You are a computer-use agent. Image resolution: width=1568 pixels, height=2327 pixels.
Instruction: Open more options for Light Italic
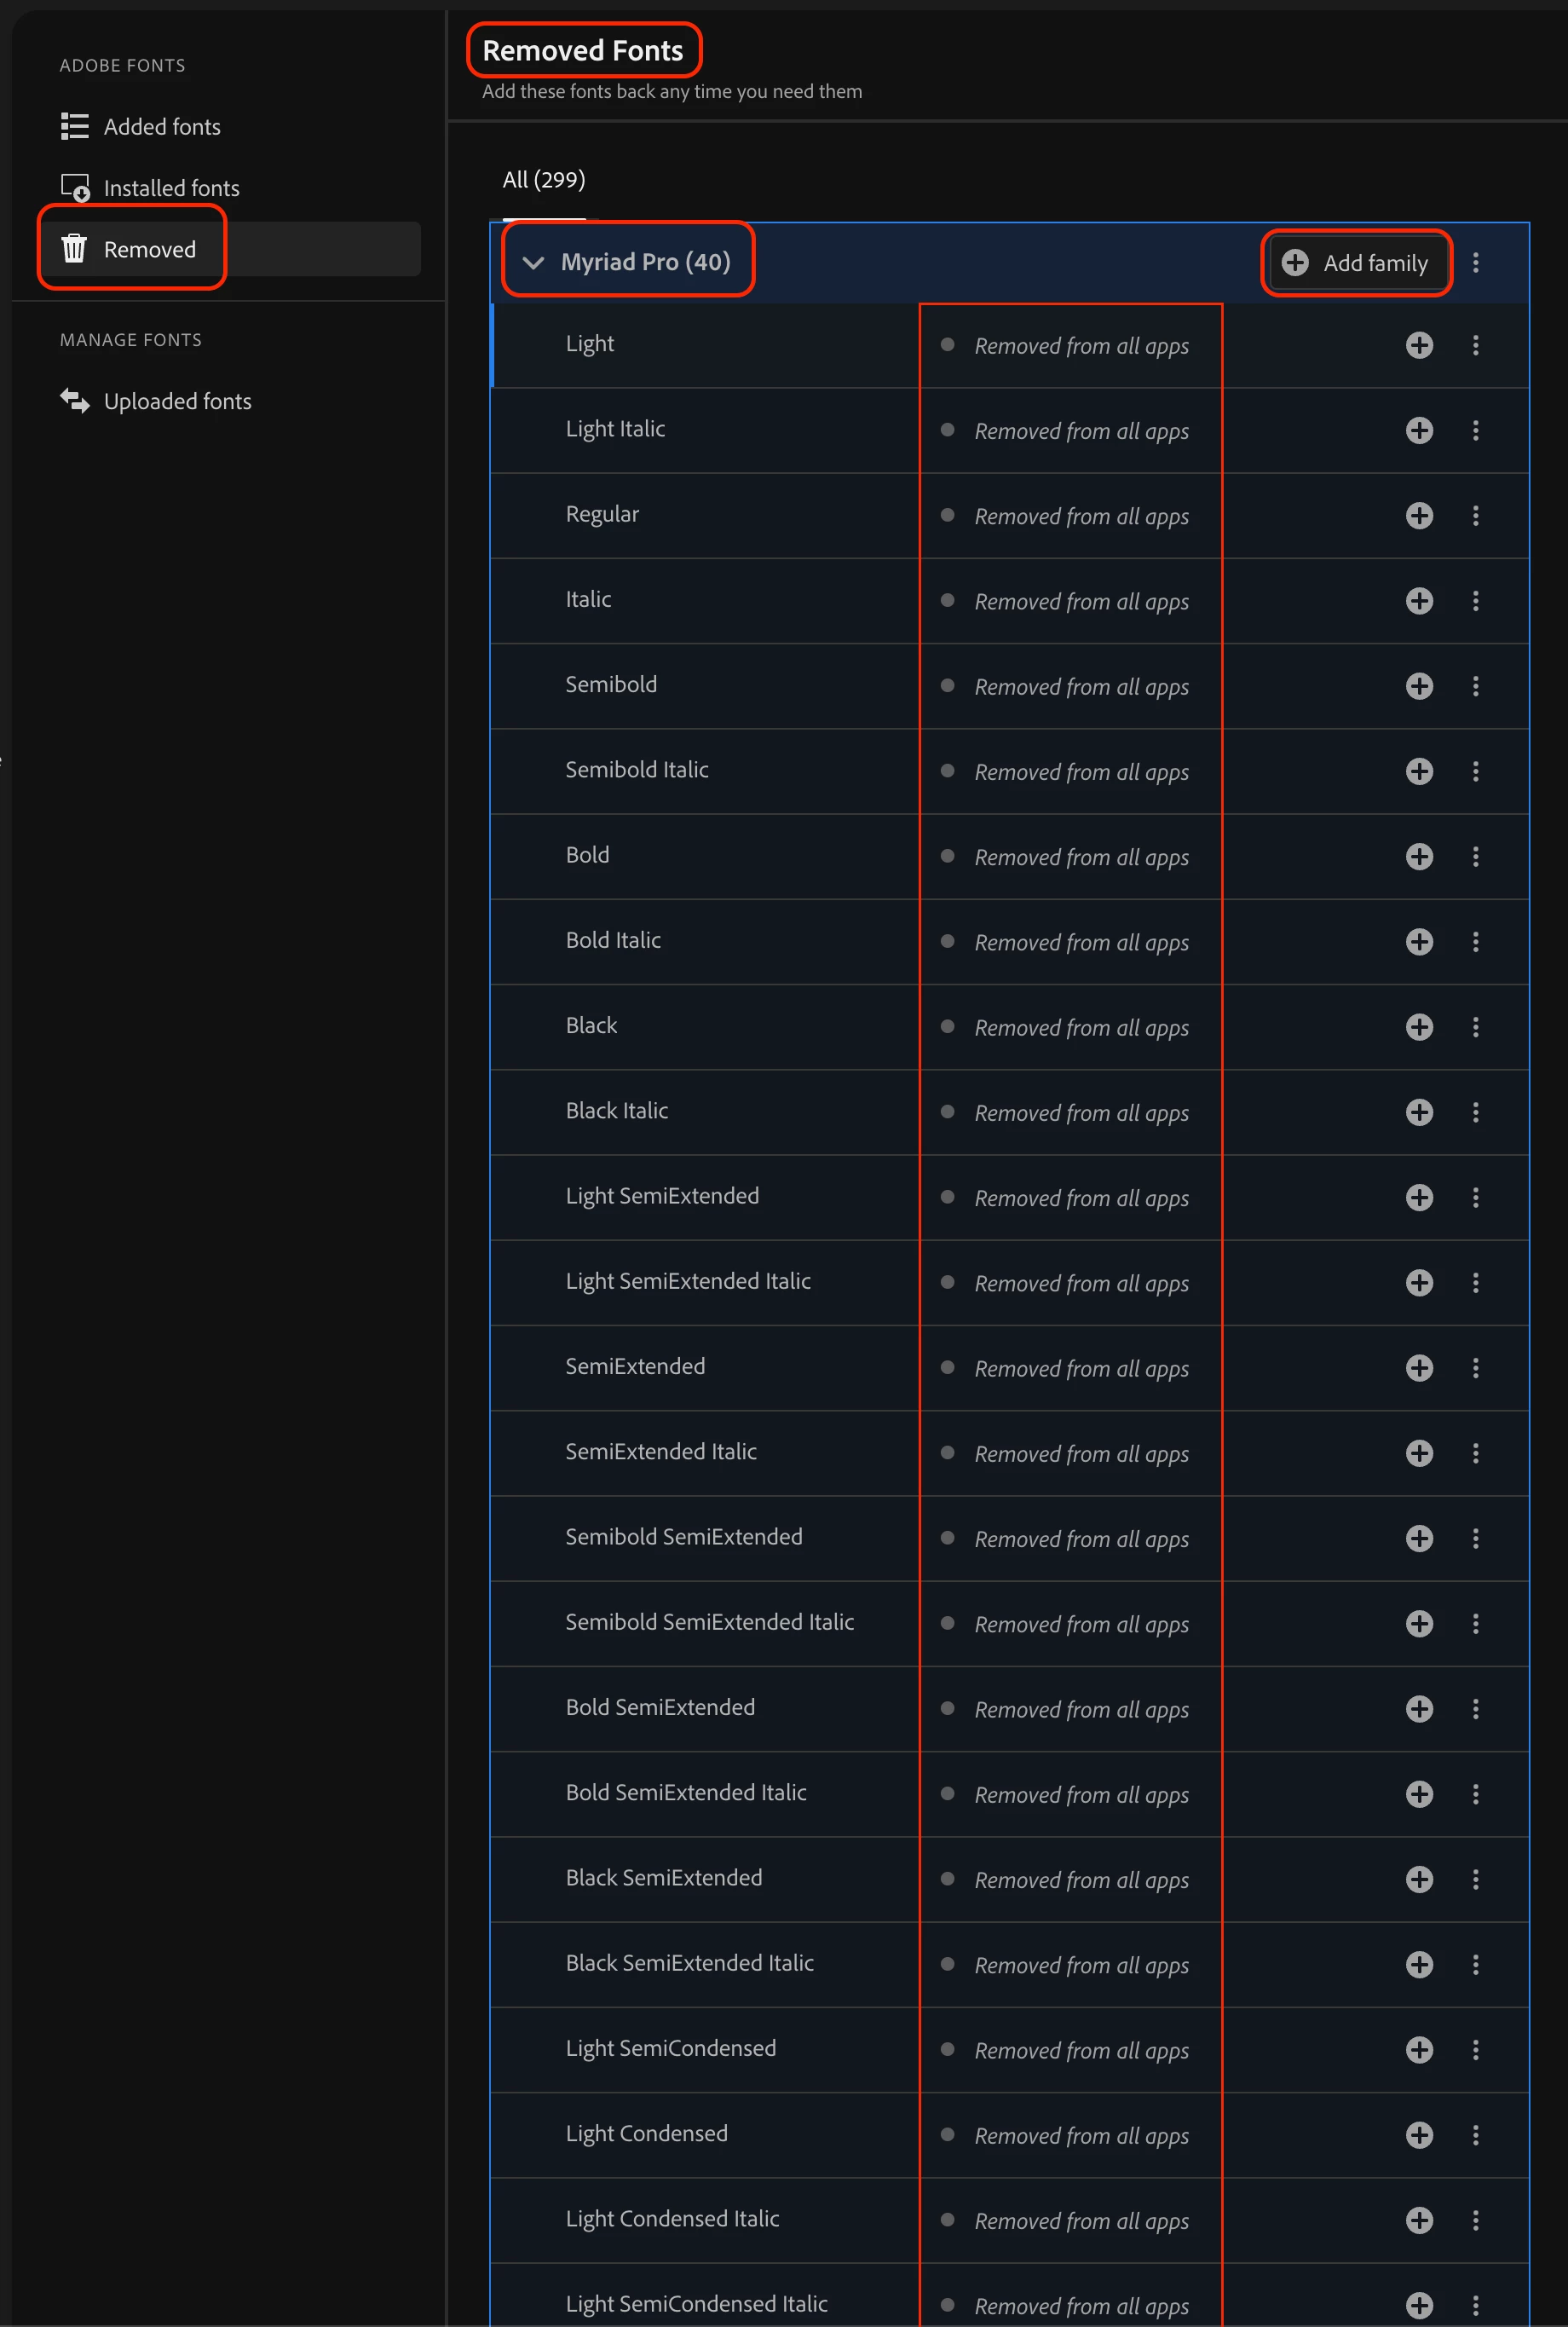click(x=1476, y=430)
